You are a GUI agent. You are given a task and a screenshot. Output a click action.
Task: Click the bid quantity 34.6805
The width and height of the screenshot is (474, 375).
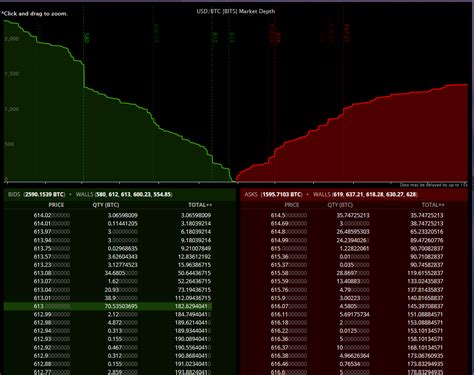121,273
